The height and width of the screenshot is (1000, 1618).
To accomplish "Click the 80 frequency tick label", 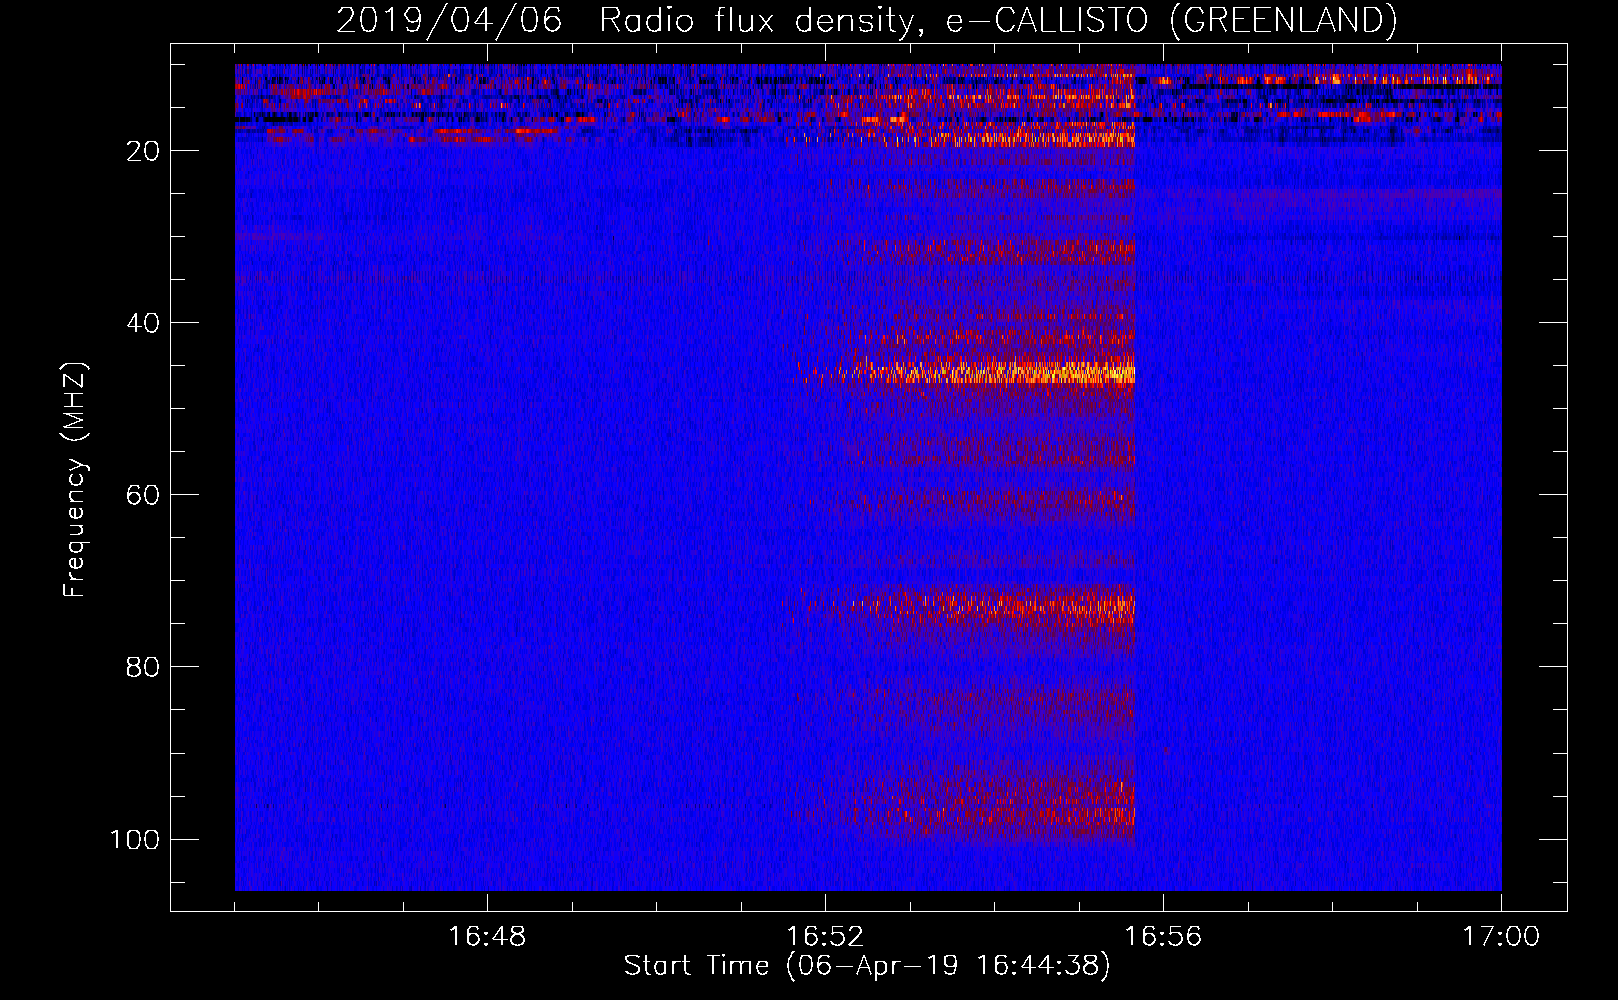I will click(x=143, y=667).
